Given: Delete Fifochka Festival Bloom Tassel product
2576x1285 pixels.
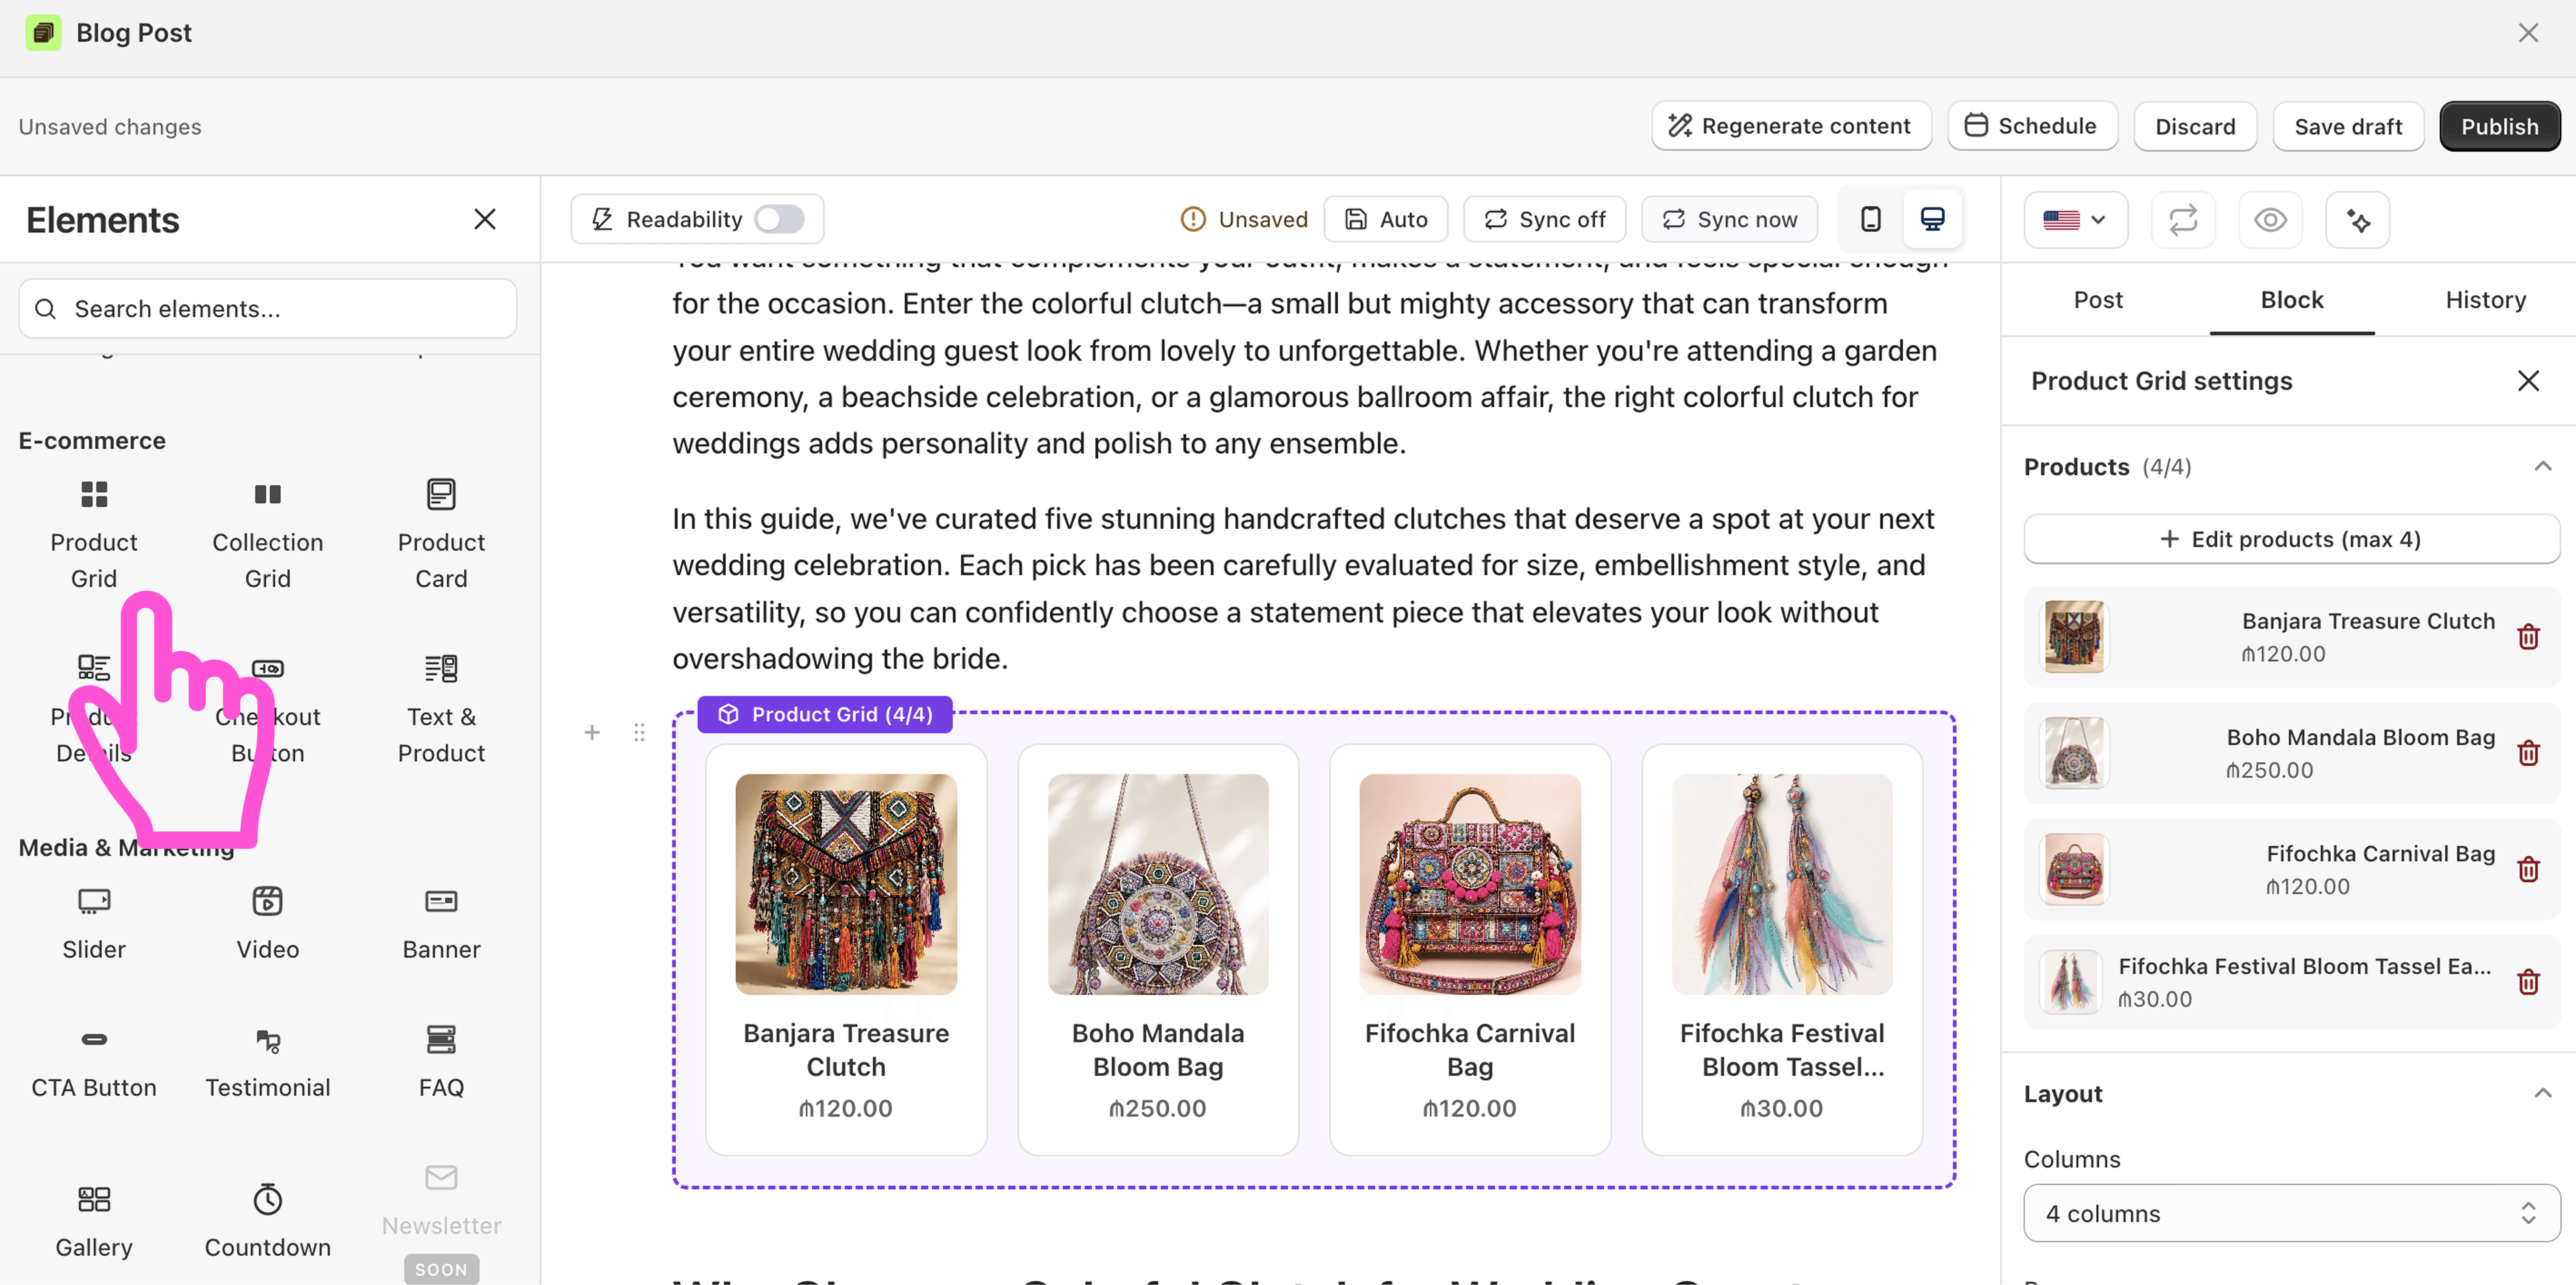Looking at the screenshot, I should pos(2528,982).
